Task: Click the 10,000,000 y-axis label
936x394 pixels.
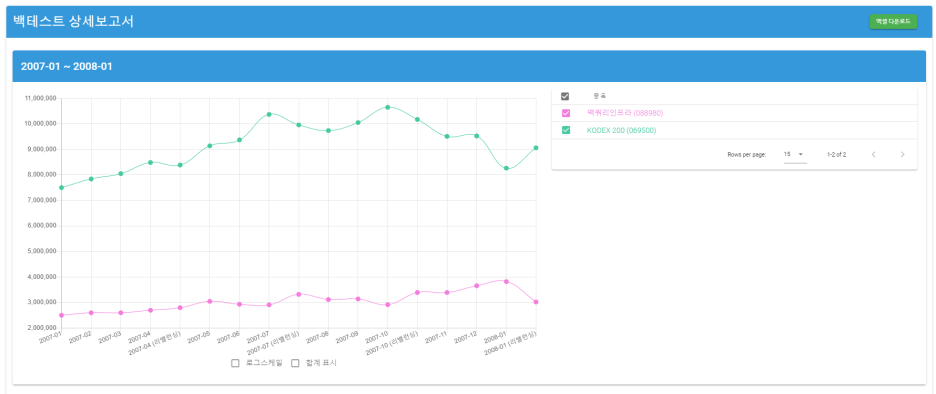Action: click(41, 124)
